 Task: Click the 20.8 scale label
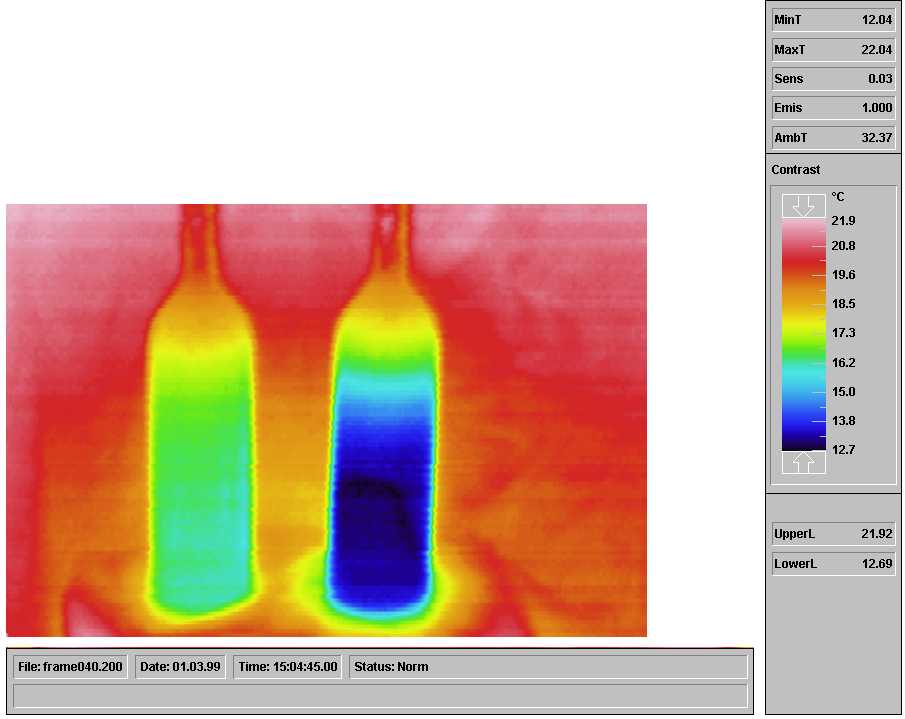843,246
